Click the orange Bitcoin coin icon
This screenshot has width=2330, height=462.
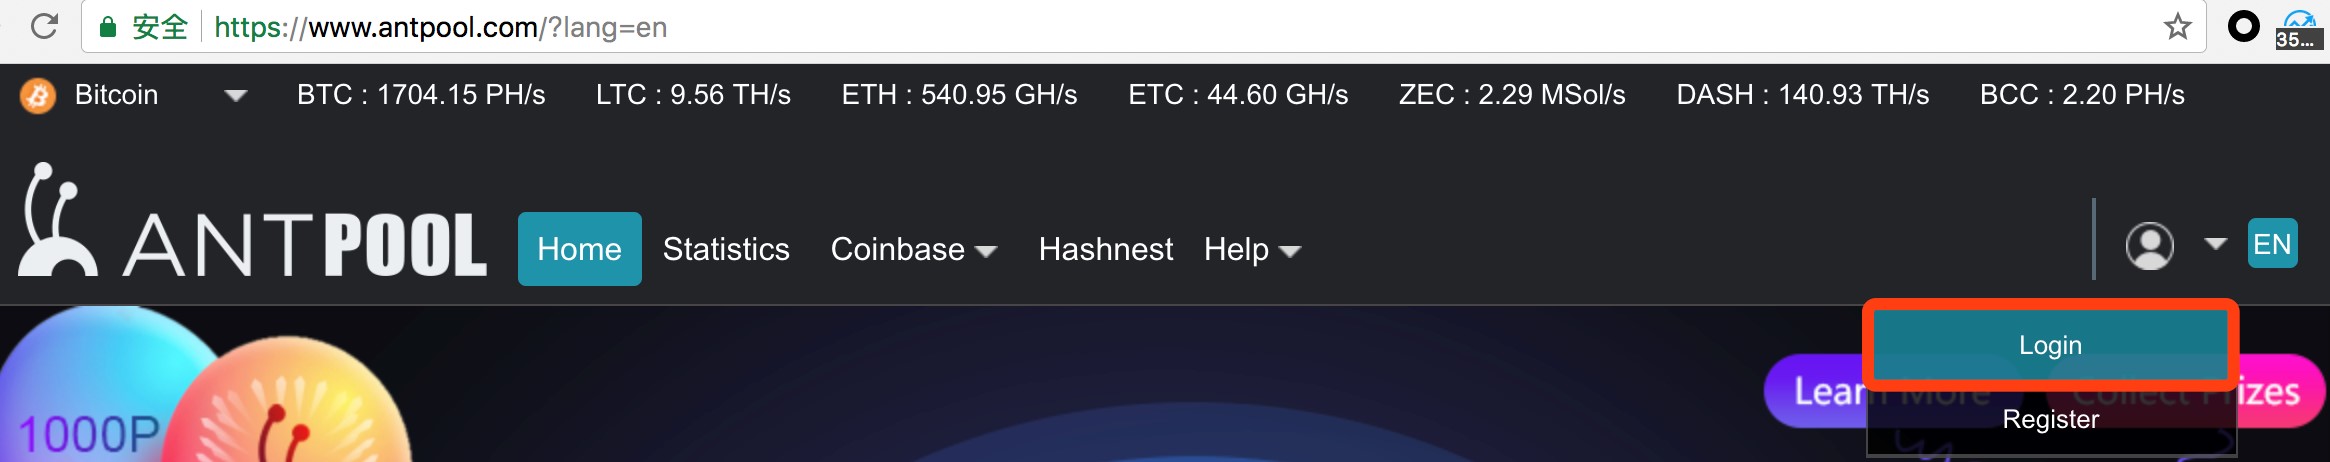tap(38, 96)
